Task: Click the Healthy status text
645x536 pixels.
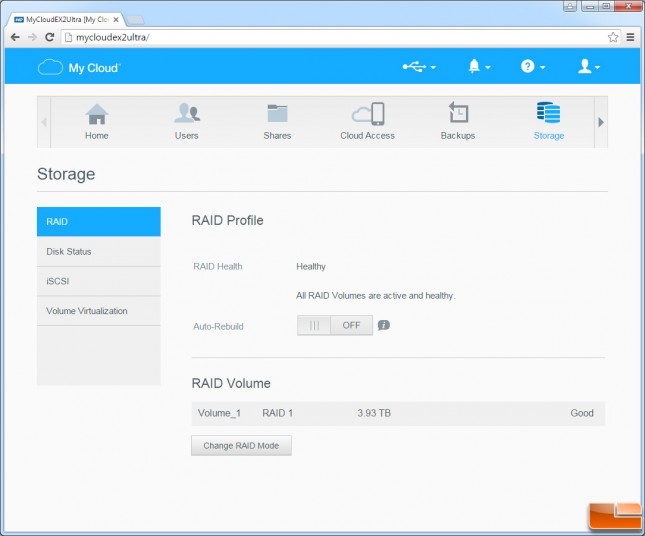Action: click(x=311, y=267)
